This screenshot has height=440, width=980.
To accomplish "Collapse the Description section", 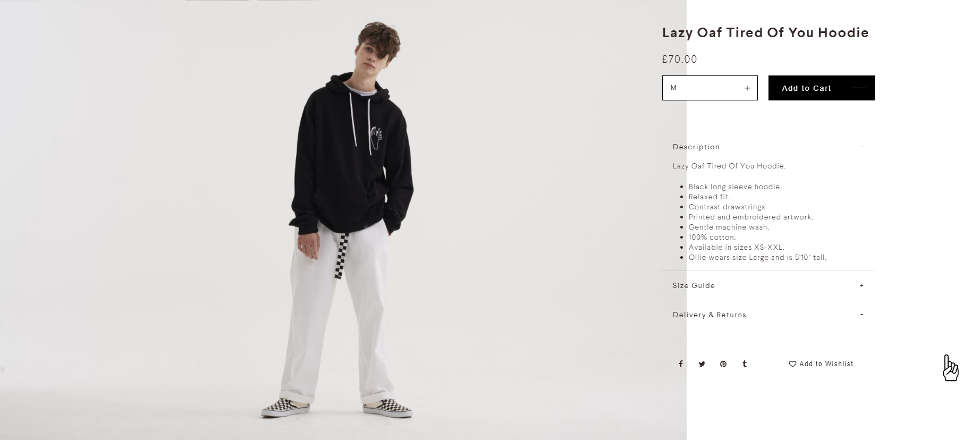I will click(768, 147).
